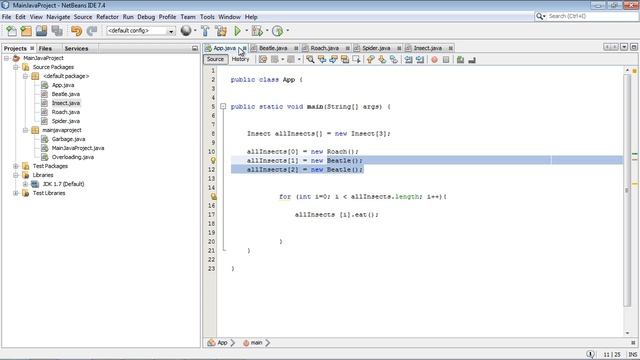Open the Refactor menu
Viewport: 640px width, 360px height.
(107, 17)
